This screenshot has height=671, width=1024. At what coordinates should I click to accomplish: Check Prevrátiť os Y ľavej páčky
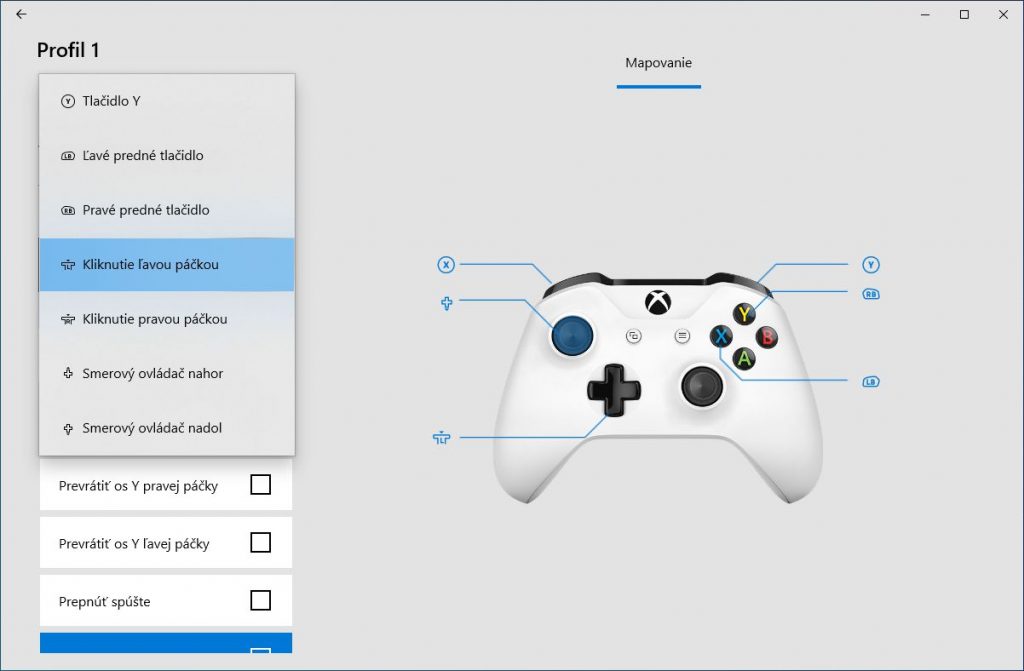261,542
